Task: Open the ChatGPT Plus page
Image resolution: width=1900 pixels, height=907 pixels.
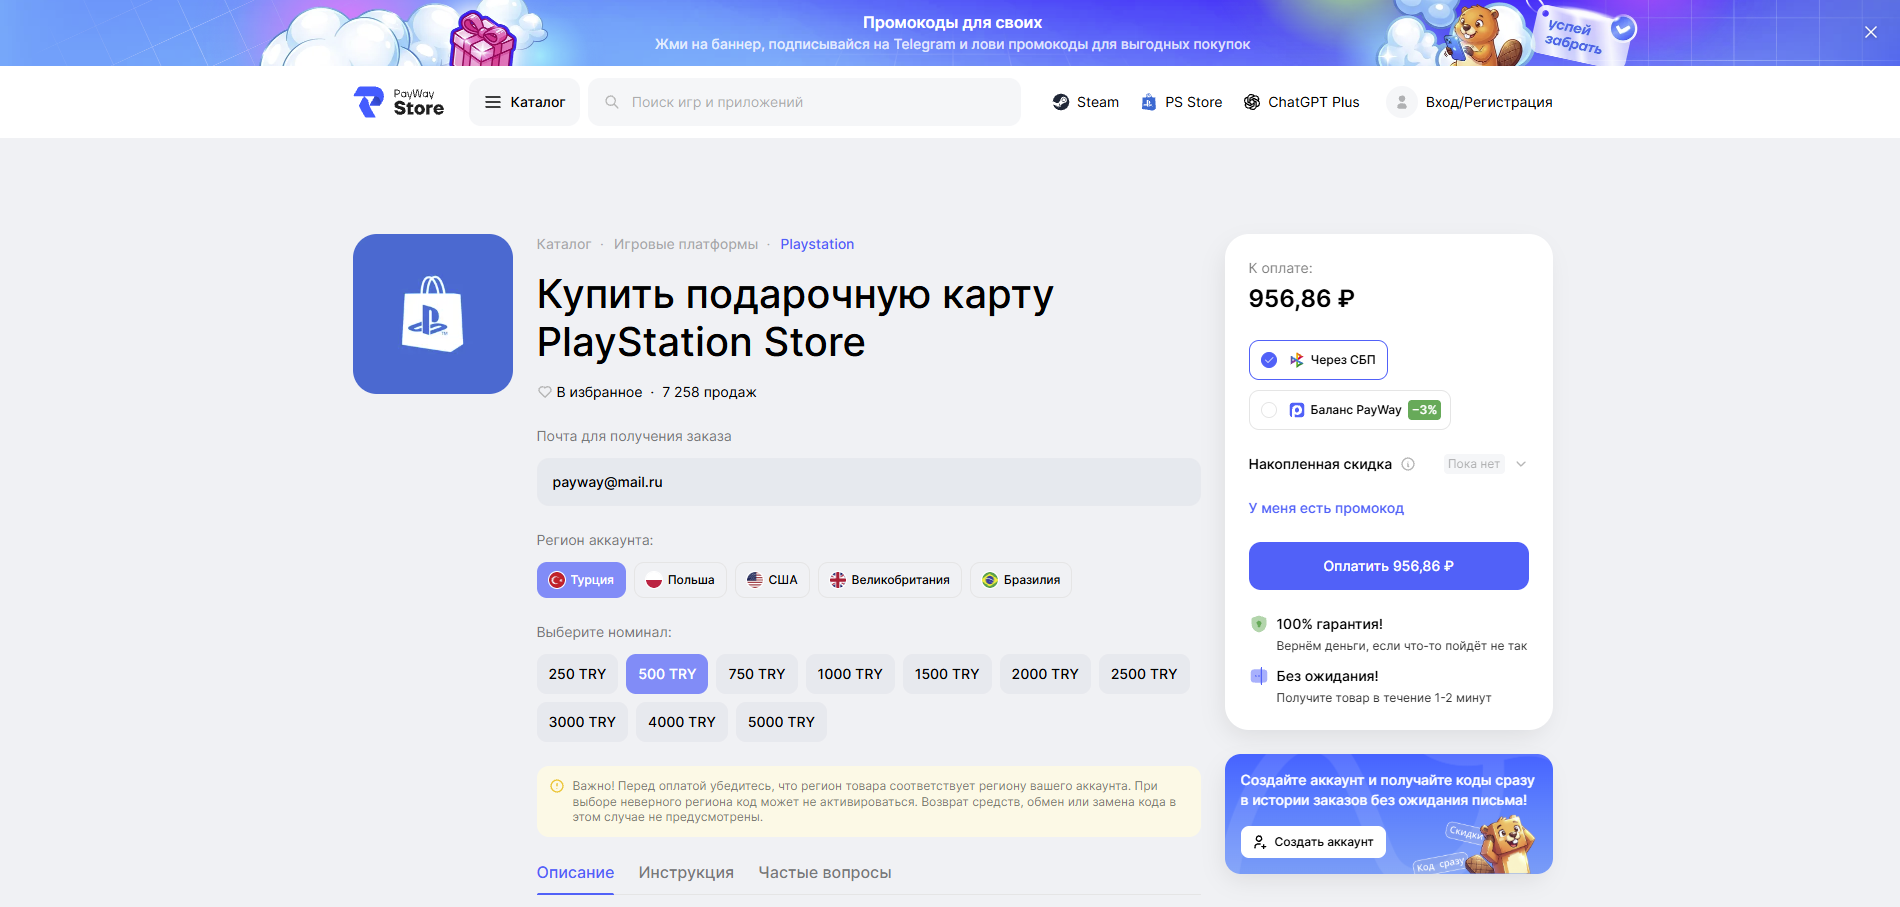Action: (1301, 102)
